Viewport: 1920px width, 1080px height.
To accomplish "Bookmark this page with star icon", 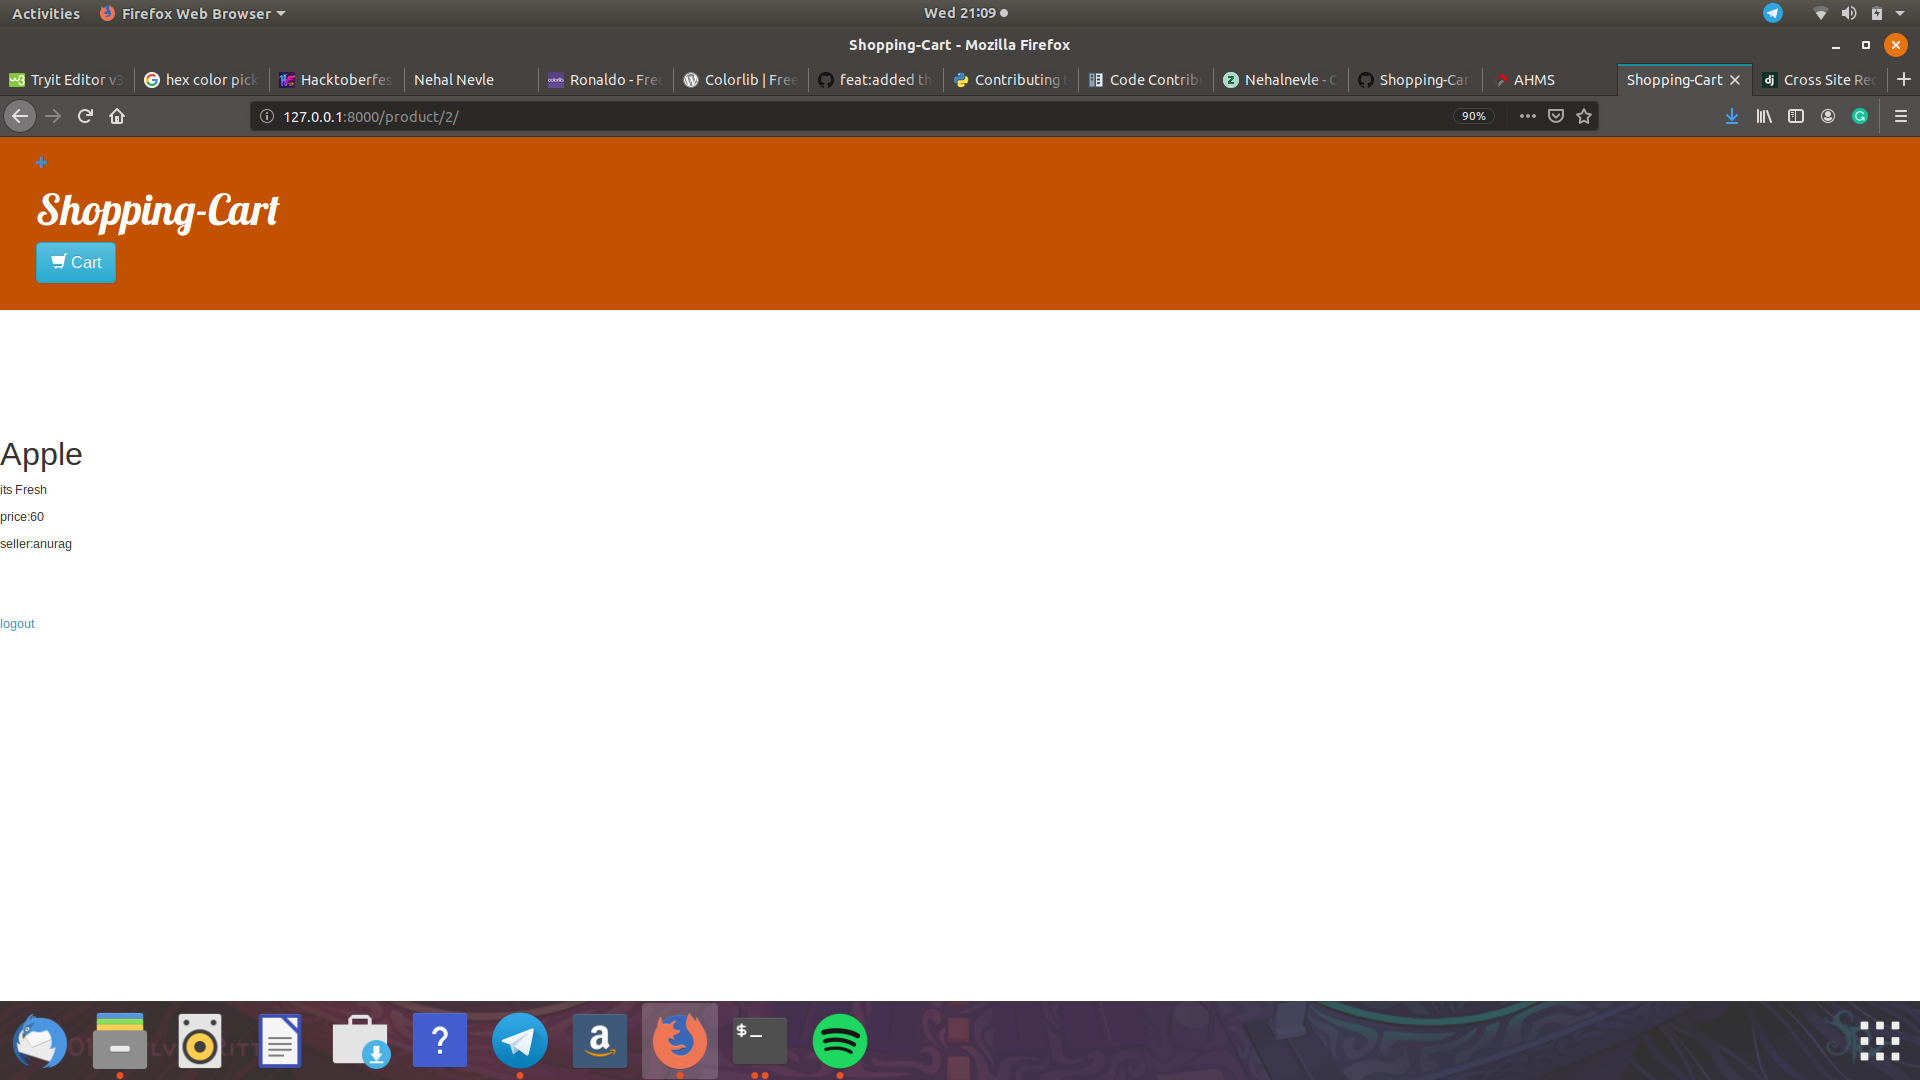I will (x=1584, y=116).
